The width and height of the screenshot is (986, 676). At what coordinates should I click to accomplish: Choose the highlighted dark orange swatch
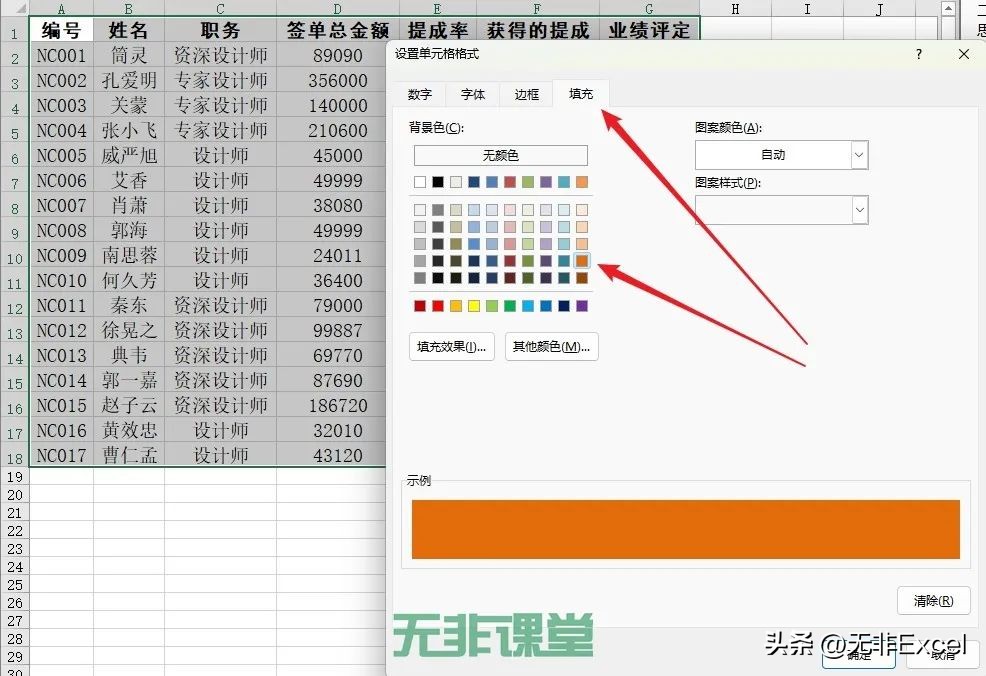(582, 260)
